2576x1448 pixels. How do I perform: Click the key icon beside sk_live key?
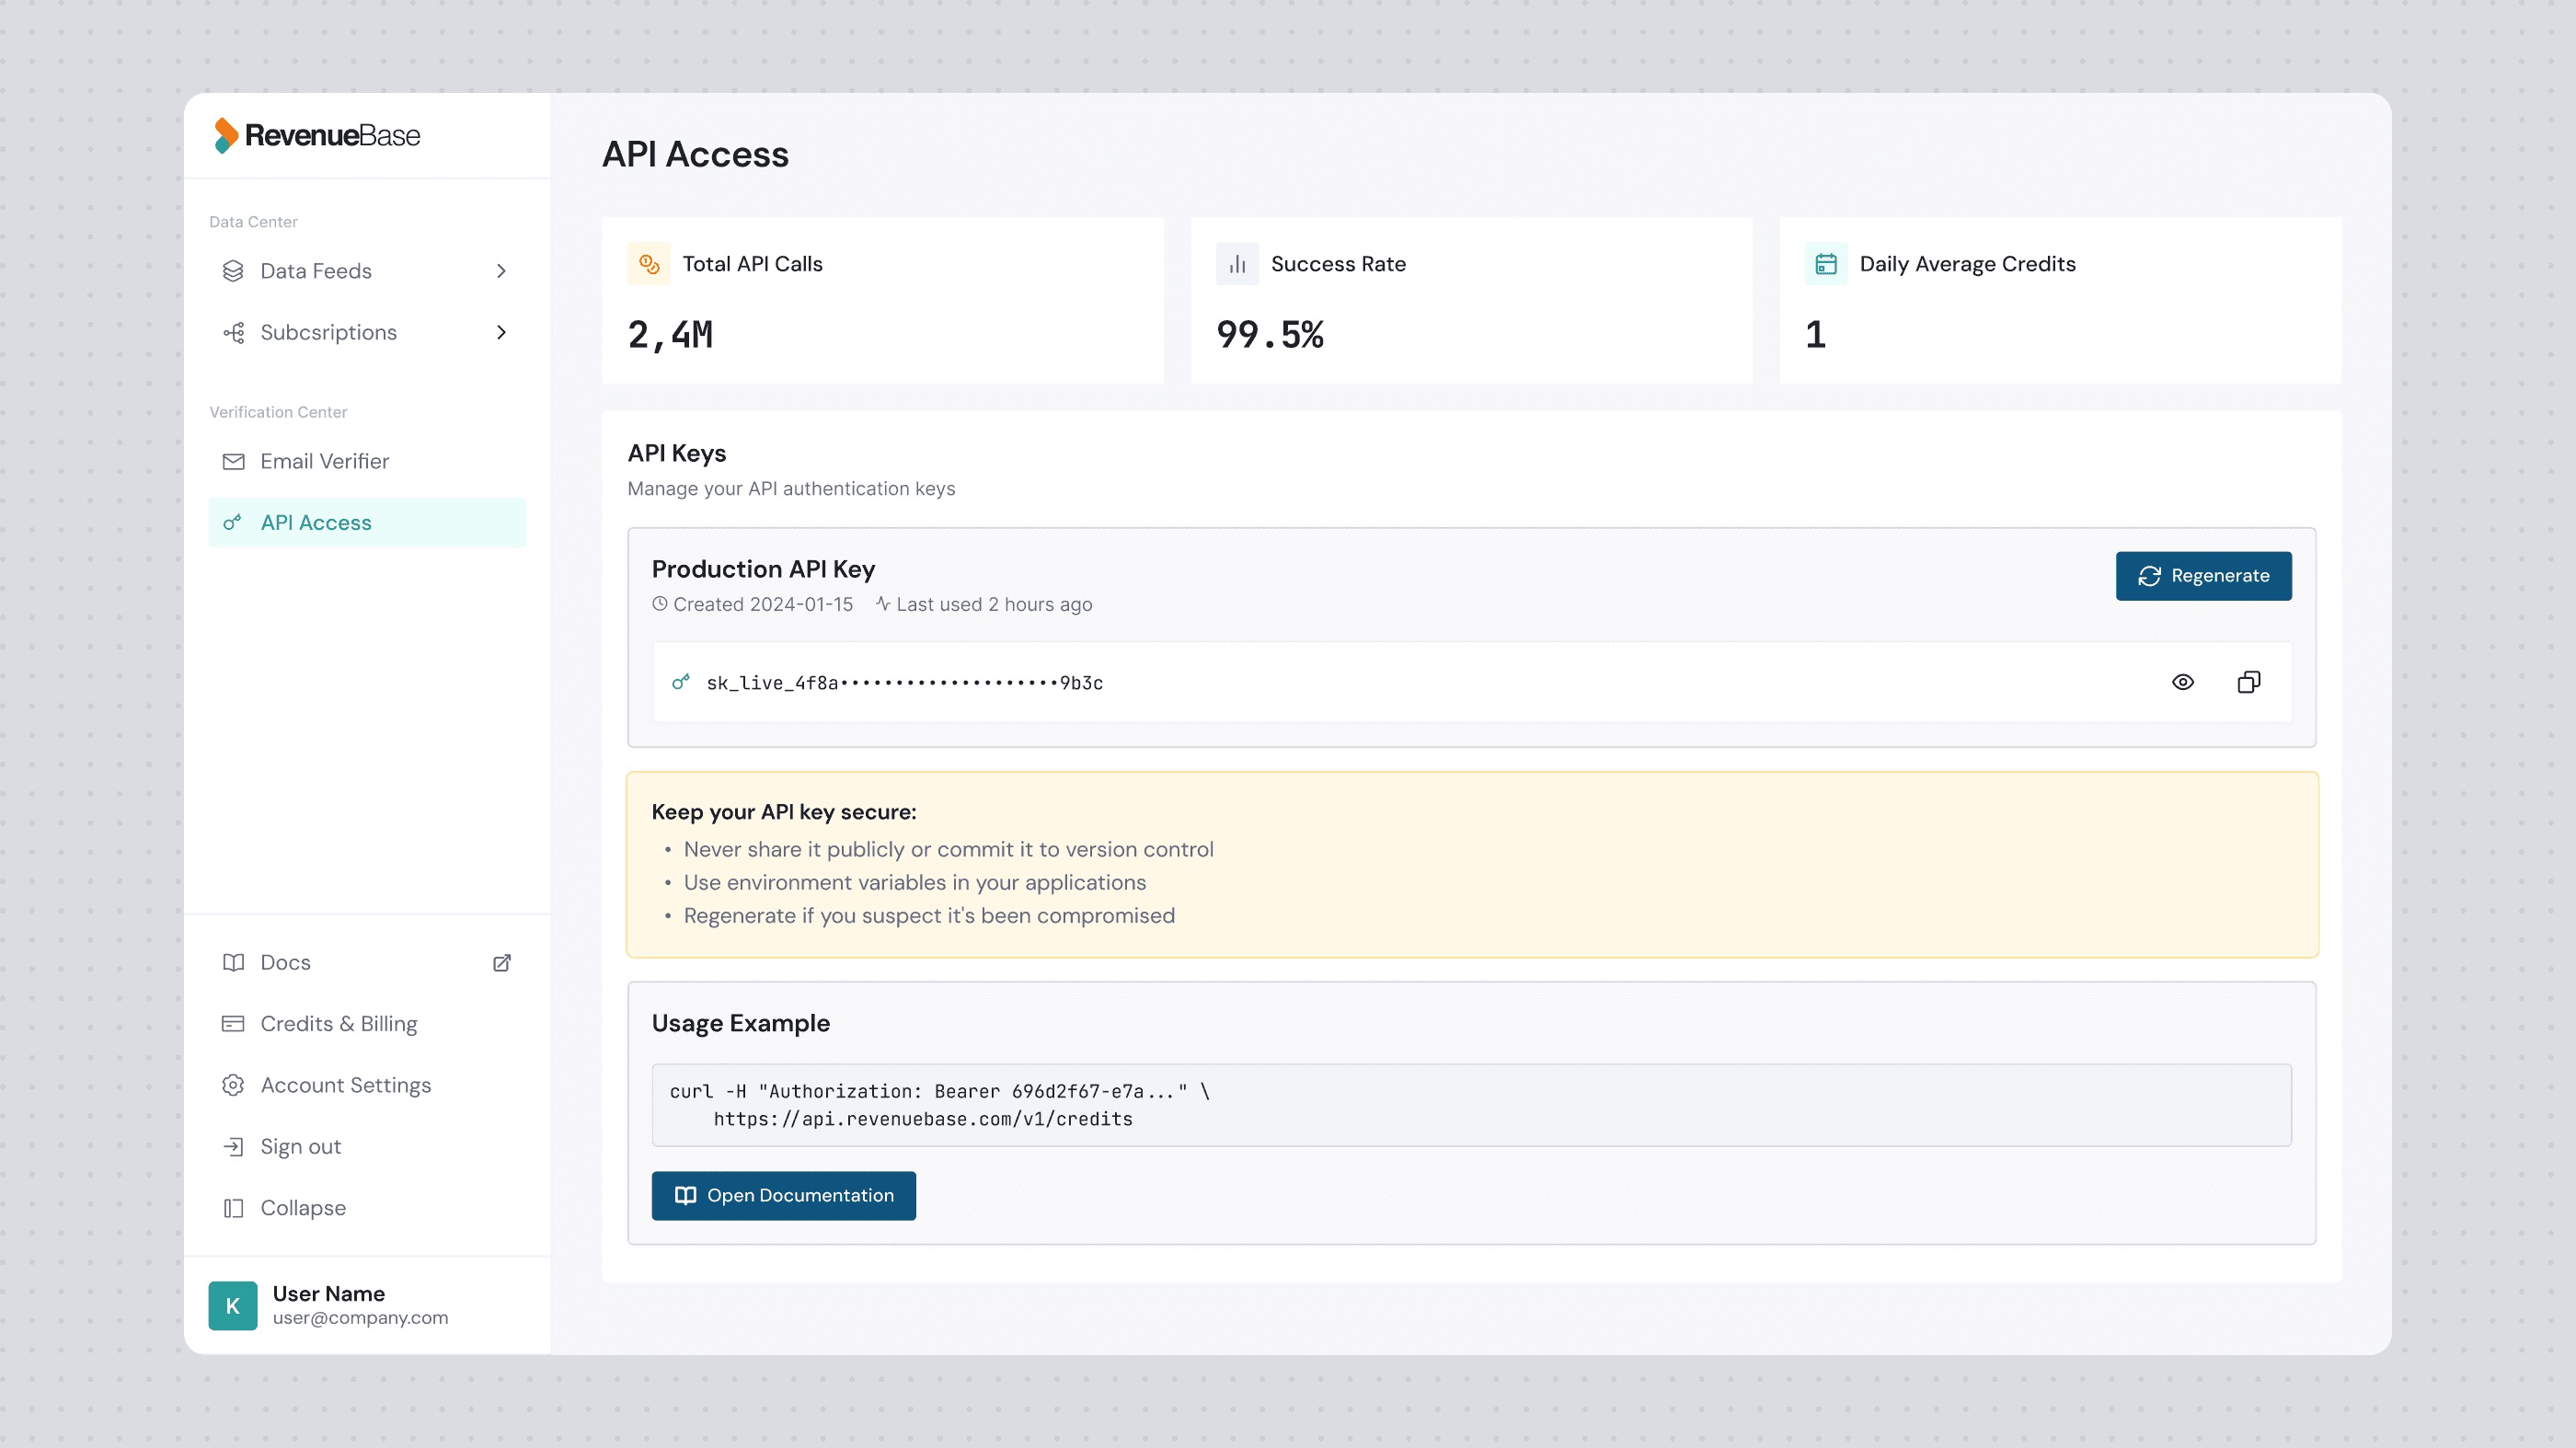(x=681, y=682)
